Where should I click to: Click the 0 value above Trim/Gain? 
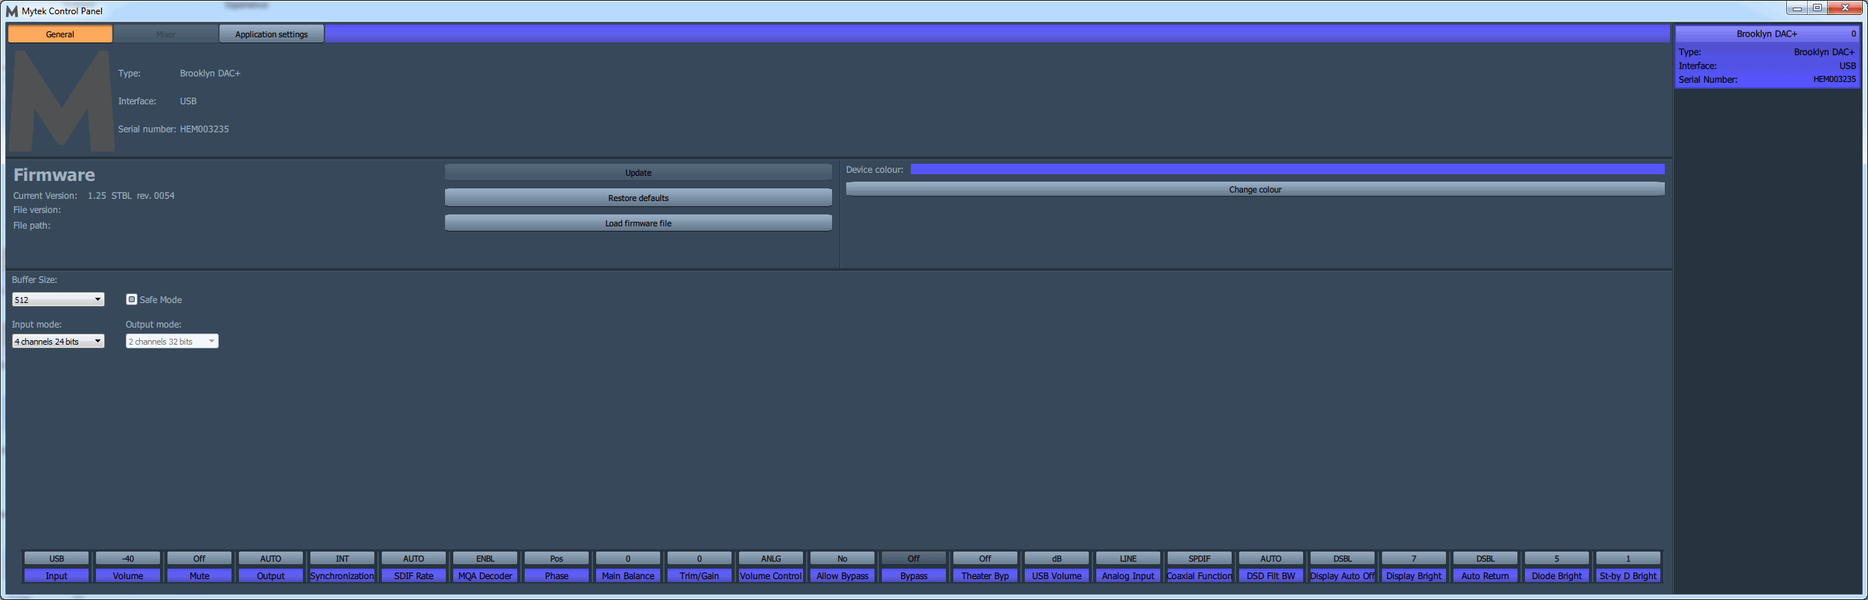coord(700,559)
